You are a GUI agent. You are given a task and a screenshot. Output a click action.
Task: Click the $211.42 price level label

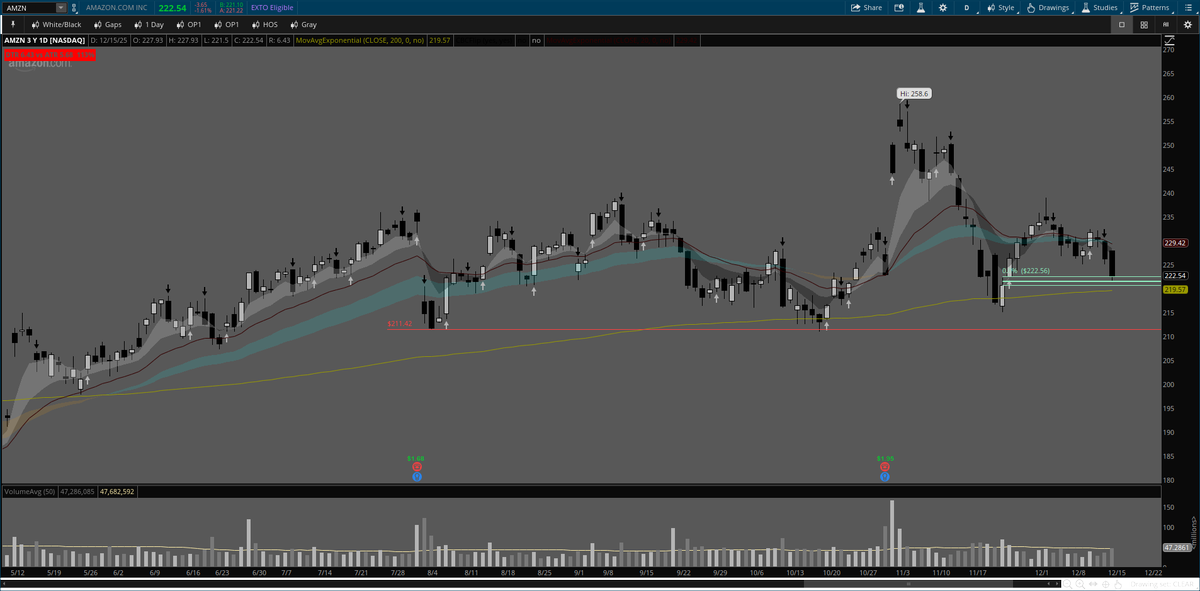coord(400,324)
